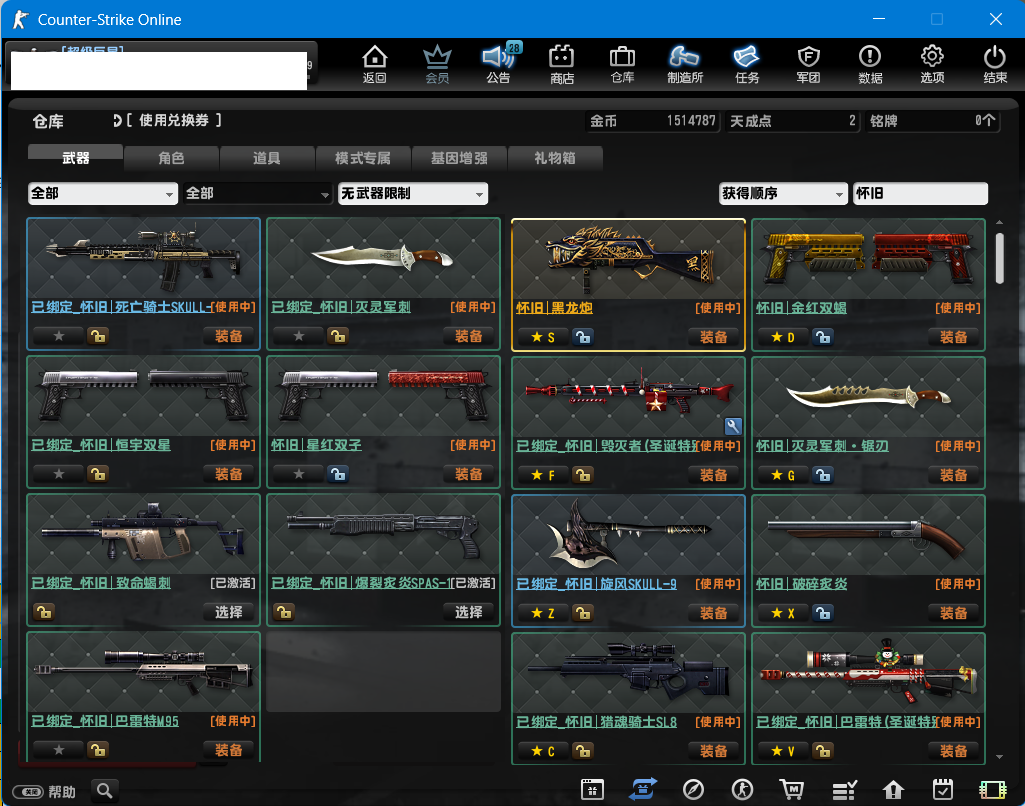Toggle favorite star on 恒宇双星 card
This screenshot has width=1025, height=806.
tap(59, 474)
